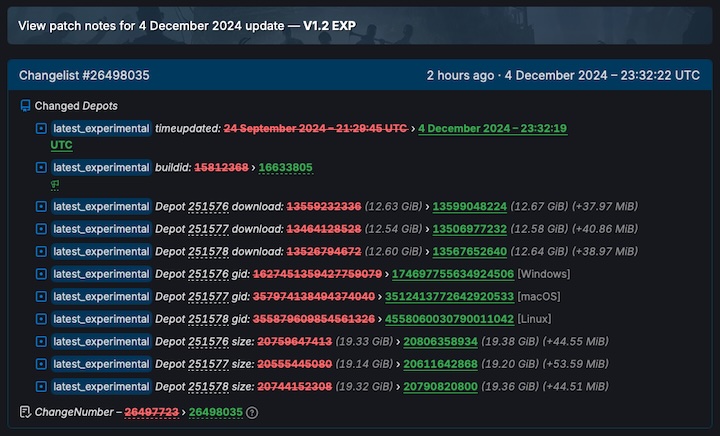
Task: Click the branch icon beside timeupdated row
Action: (41, 129)
